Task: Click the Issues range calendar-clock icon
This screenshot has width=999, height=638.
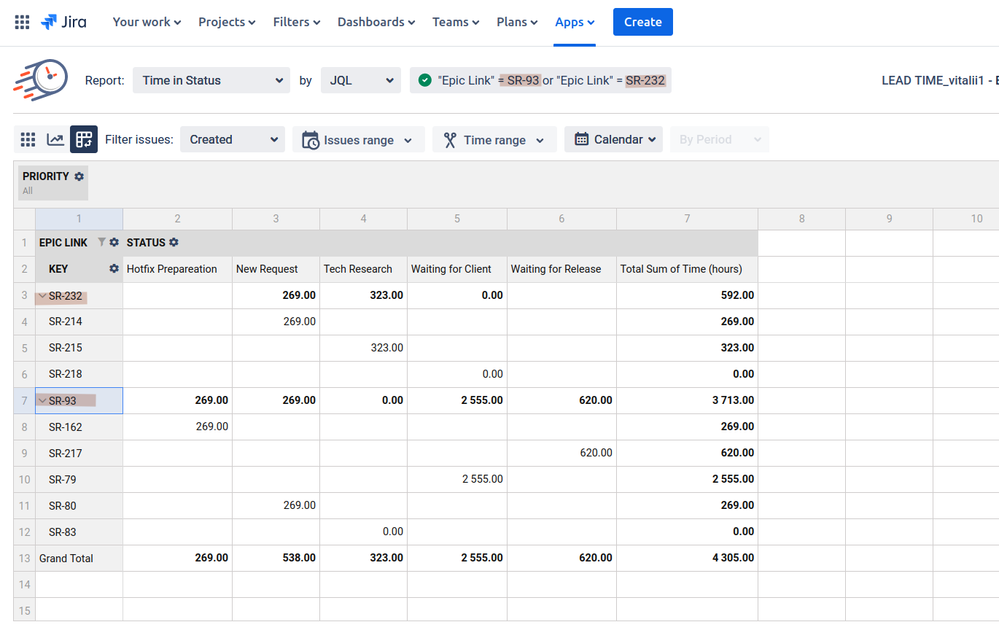Action: click(310, 140)
